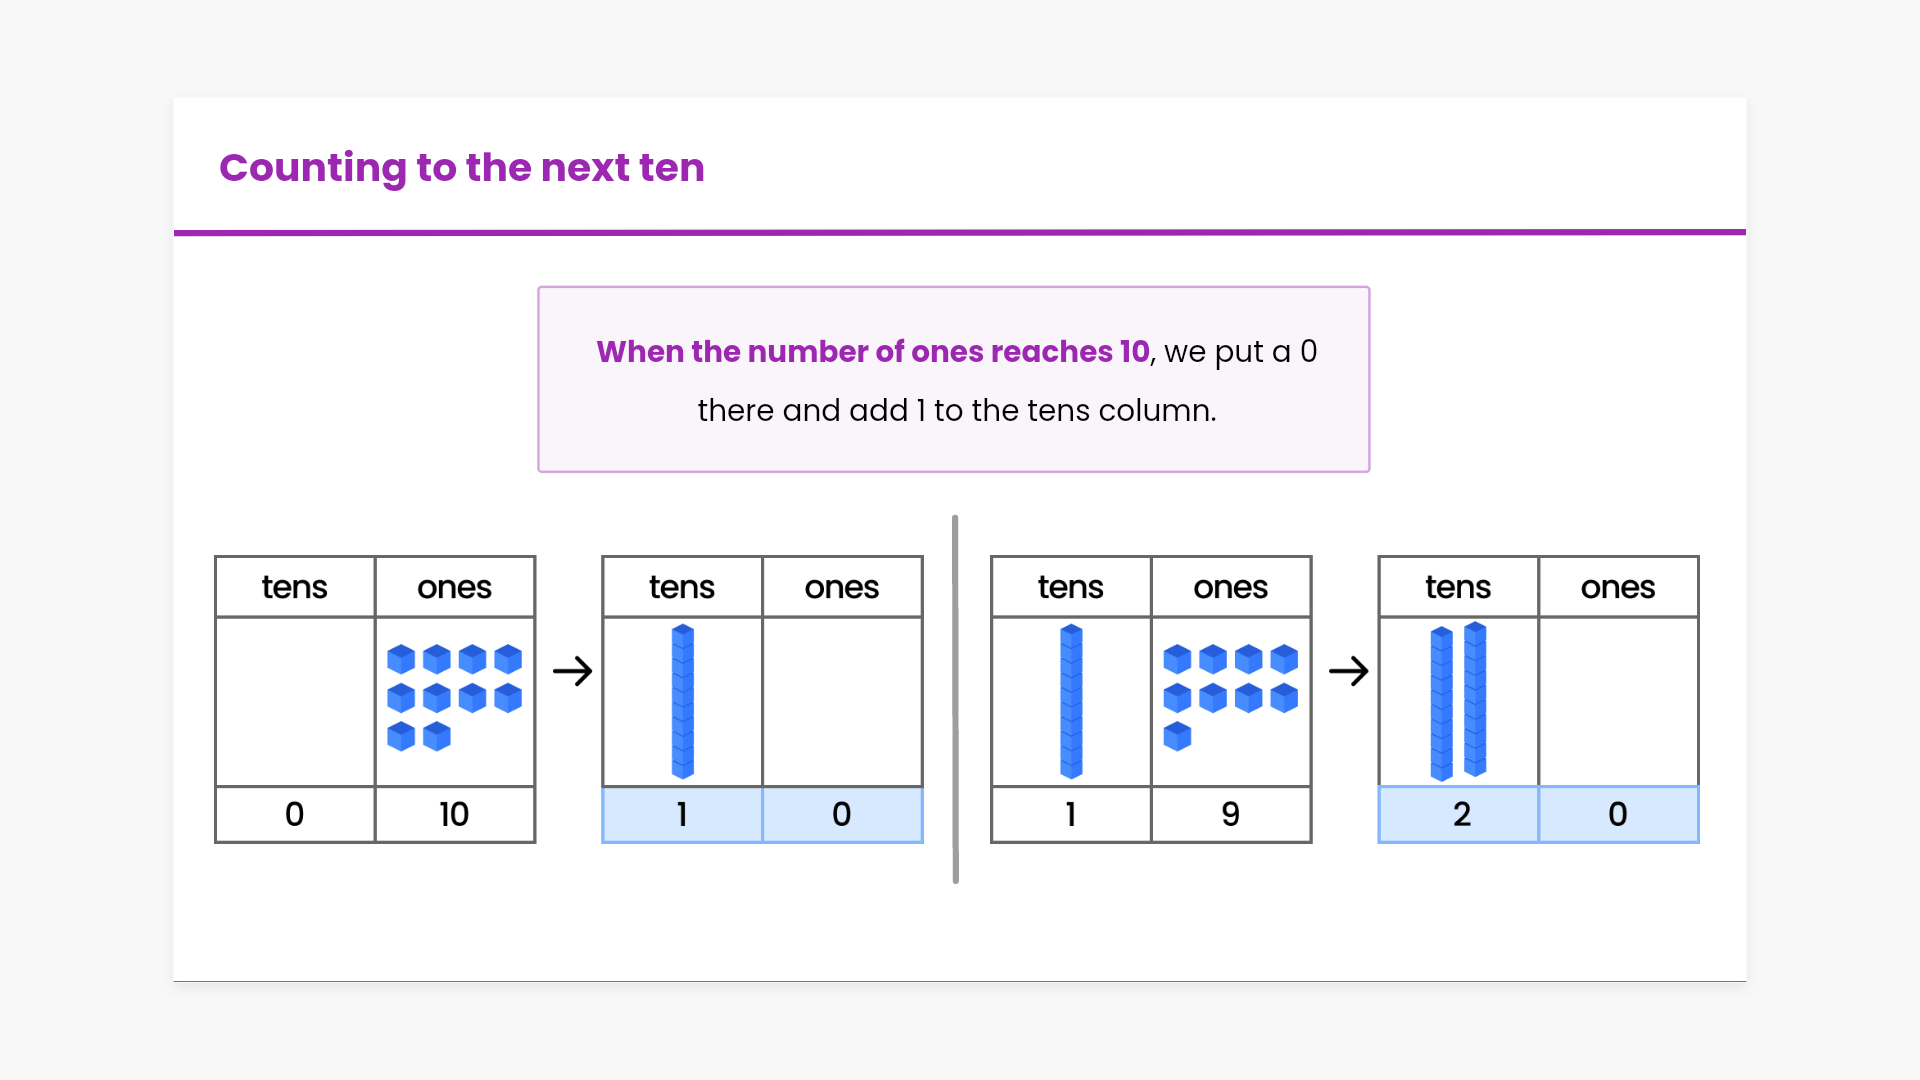Click the pair of ten-rods in the last table
The image size is (1920, 1080).
[1458, 701]
